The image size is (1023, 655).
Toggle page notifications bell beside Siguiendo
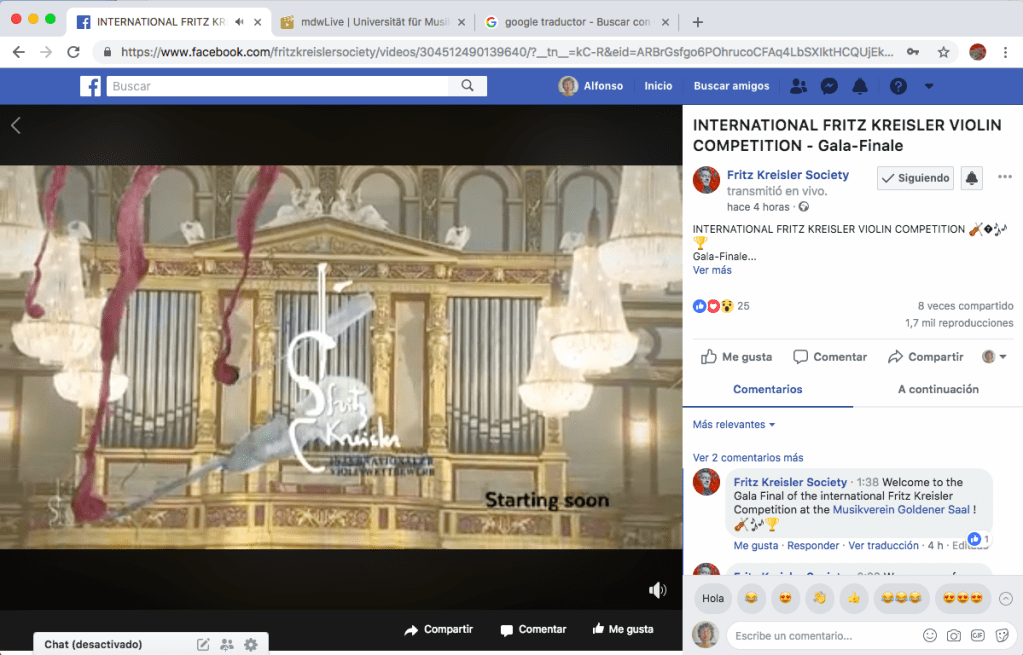[x=971, y=178]
